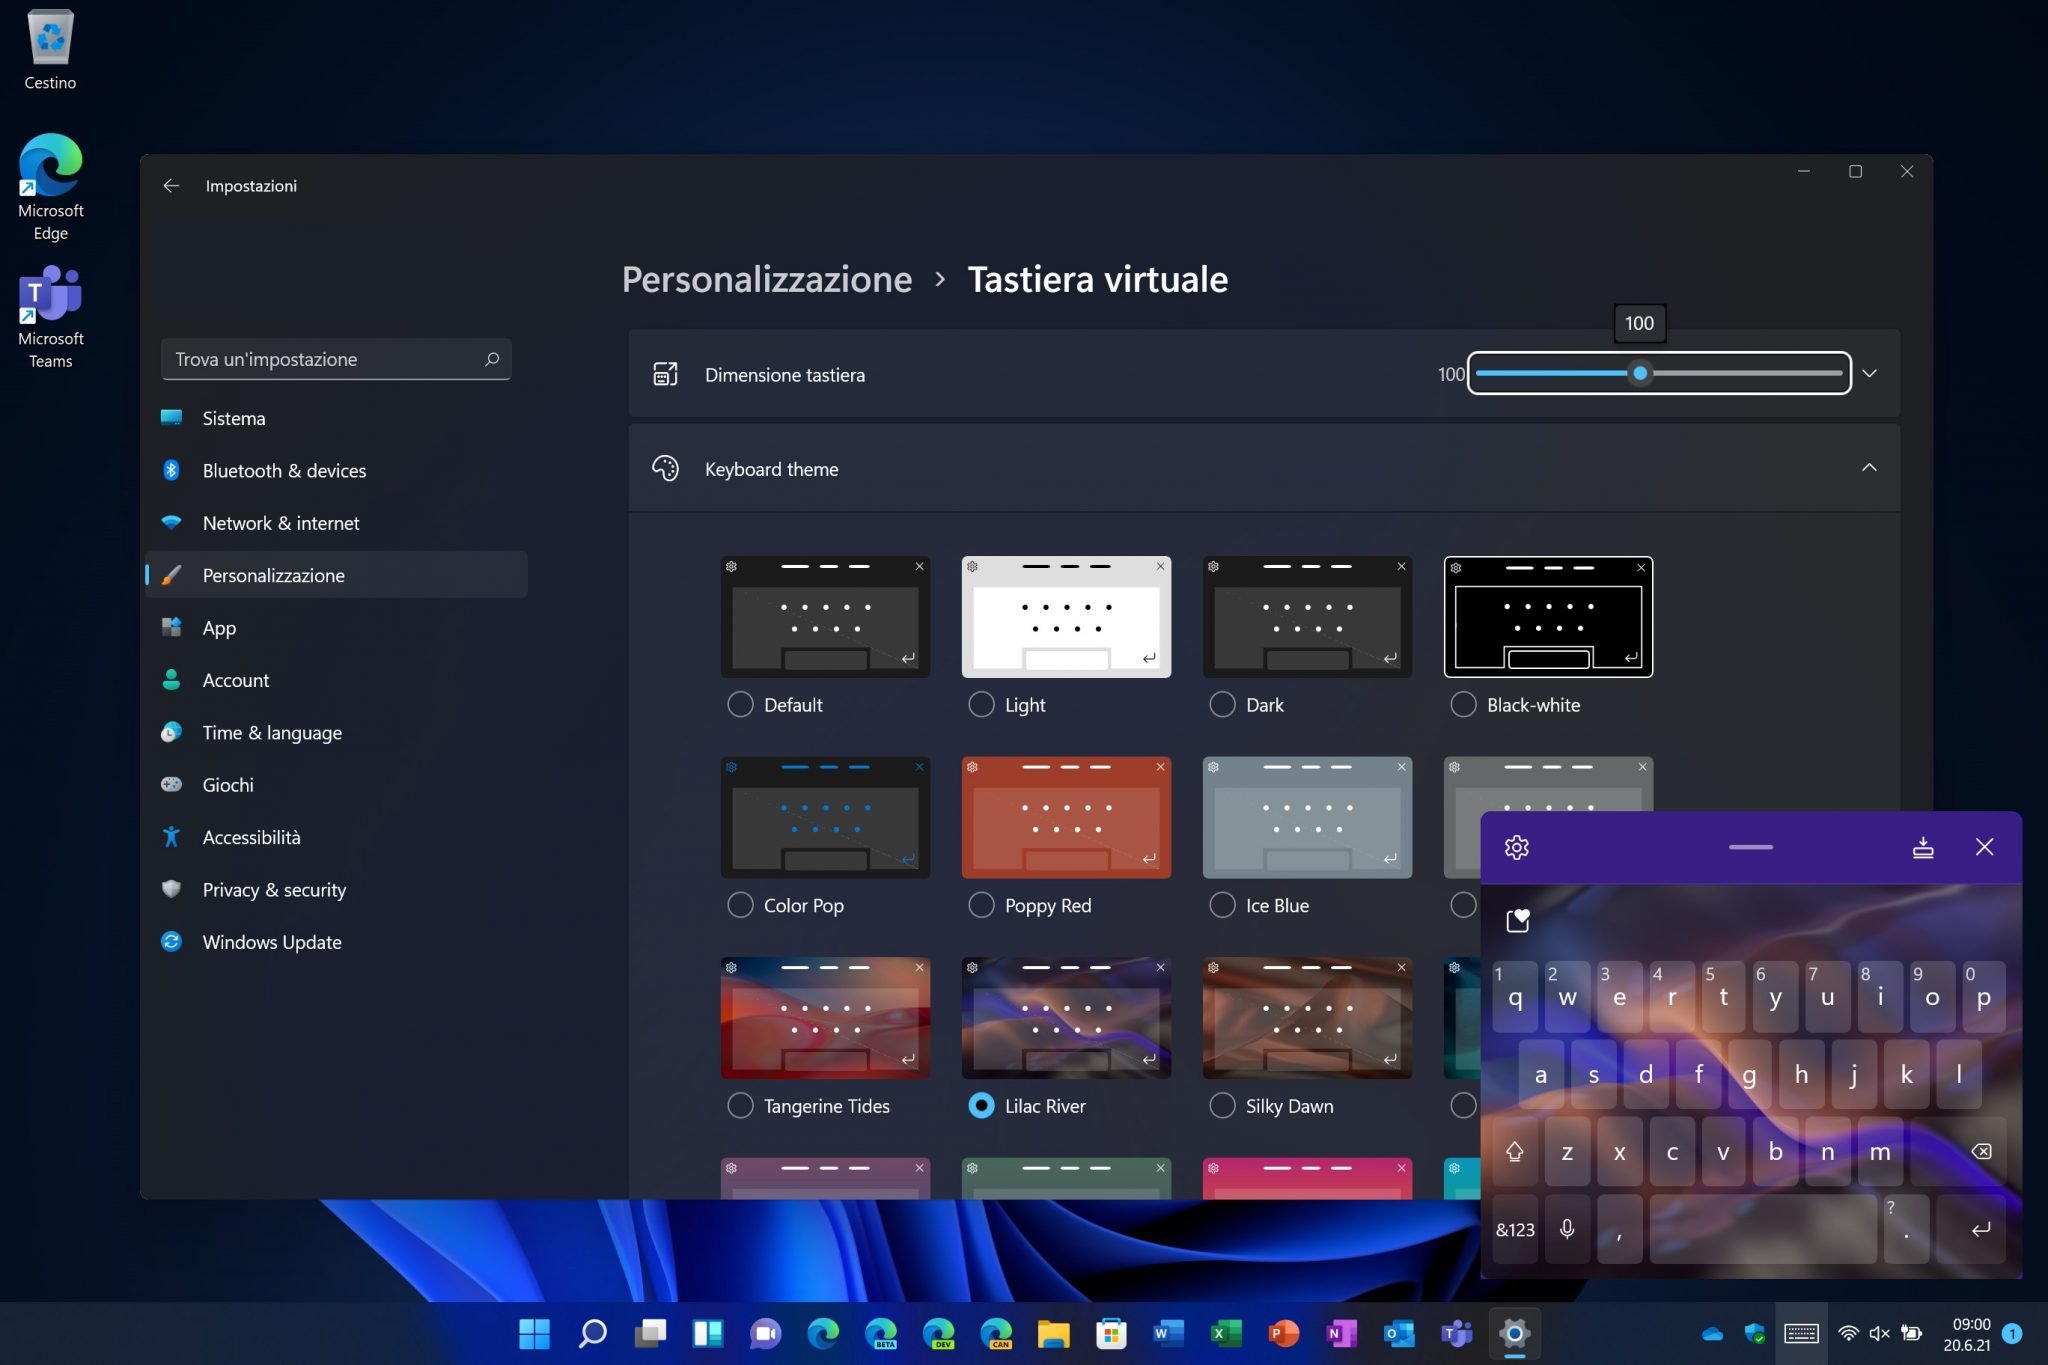The height and width of the screenshot is (1365, 2048).
Task: Open Bluetooth & devices settings
Action: [x=284, y=471]
